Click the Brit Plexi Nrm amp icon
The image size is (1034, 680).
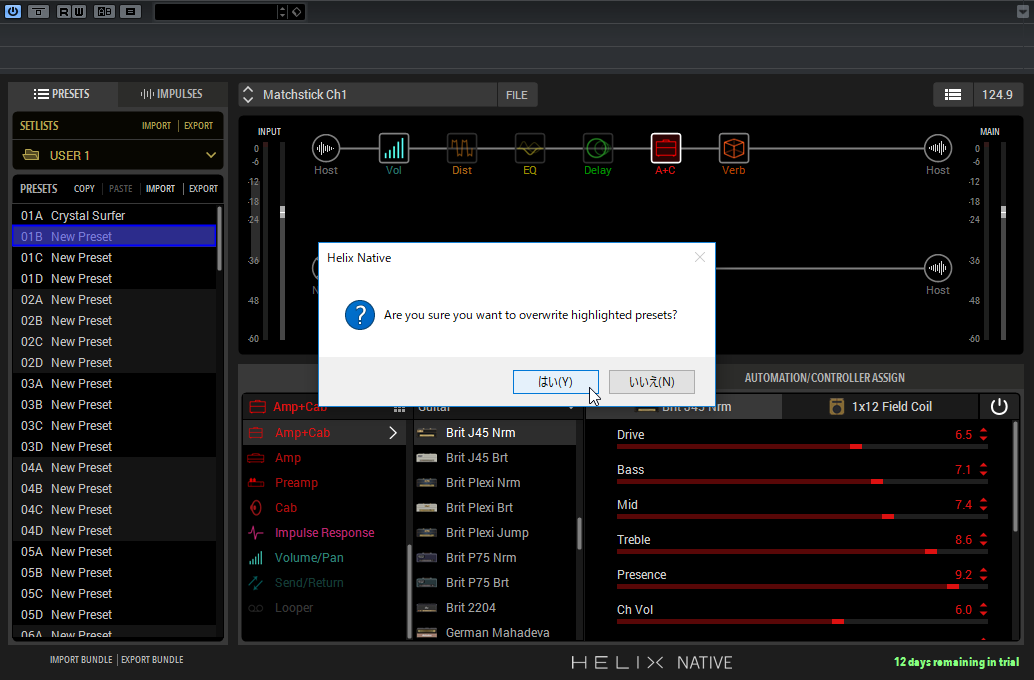click(x=427, y=483)
